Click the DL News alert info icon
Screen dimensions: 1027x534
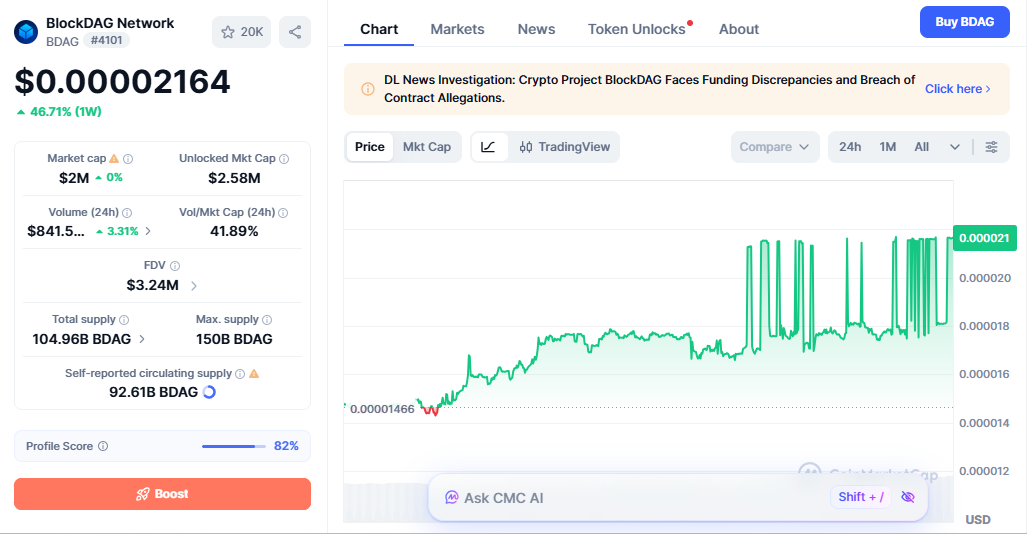tap(368, 88)
